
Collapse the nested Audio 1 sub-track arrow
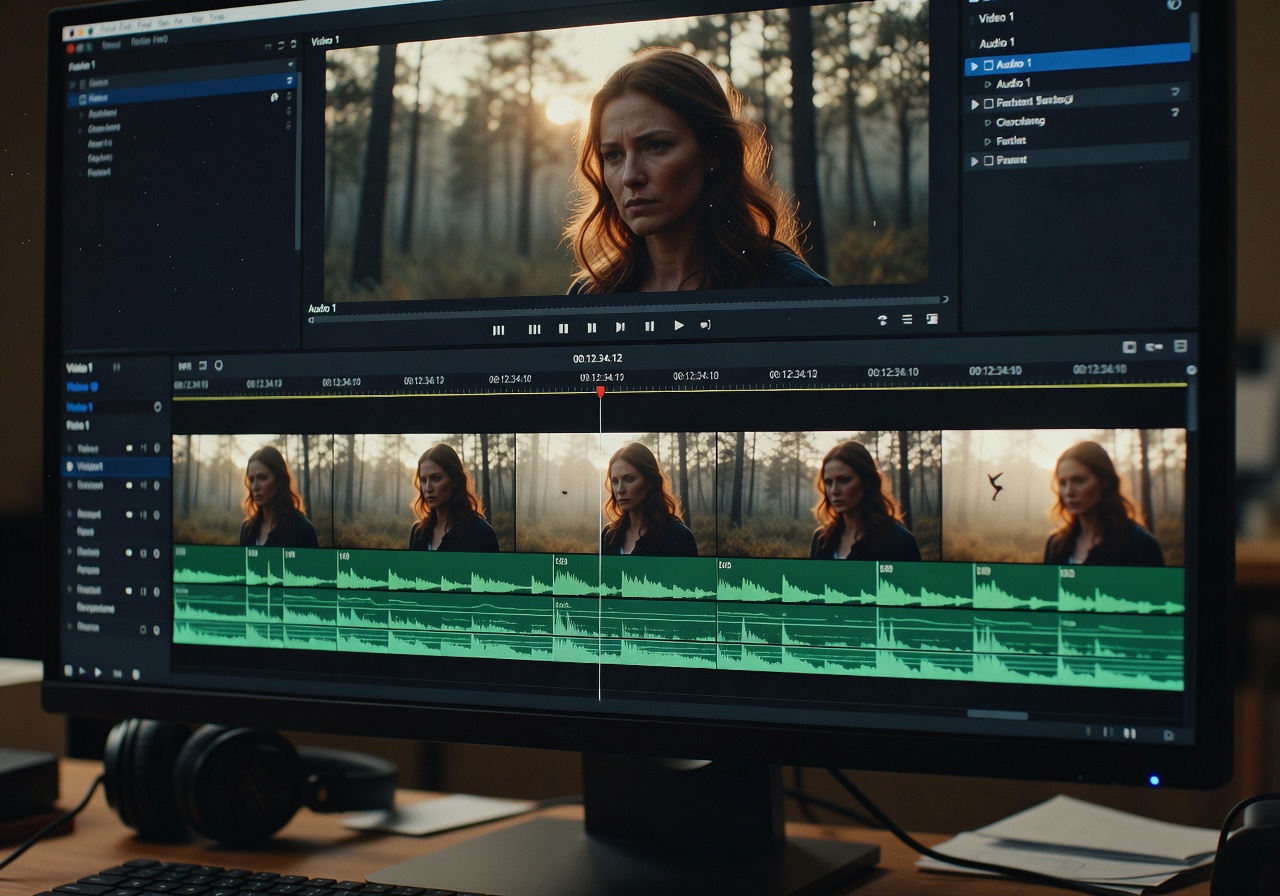988,83
